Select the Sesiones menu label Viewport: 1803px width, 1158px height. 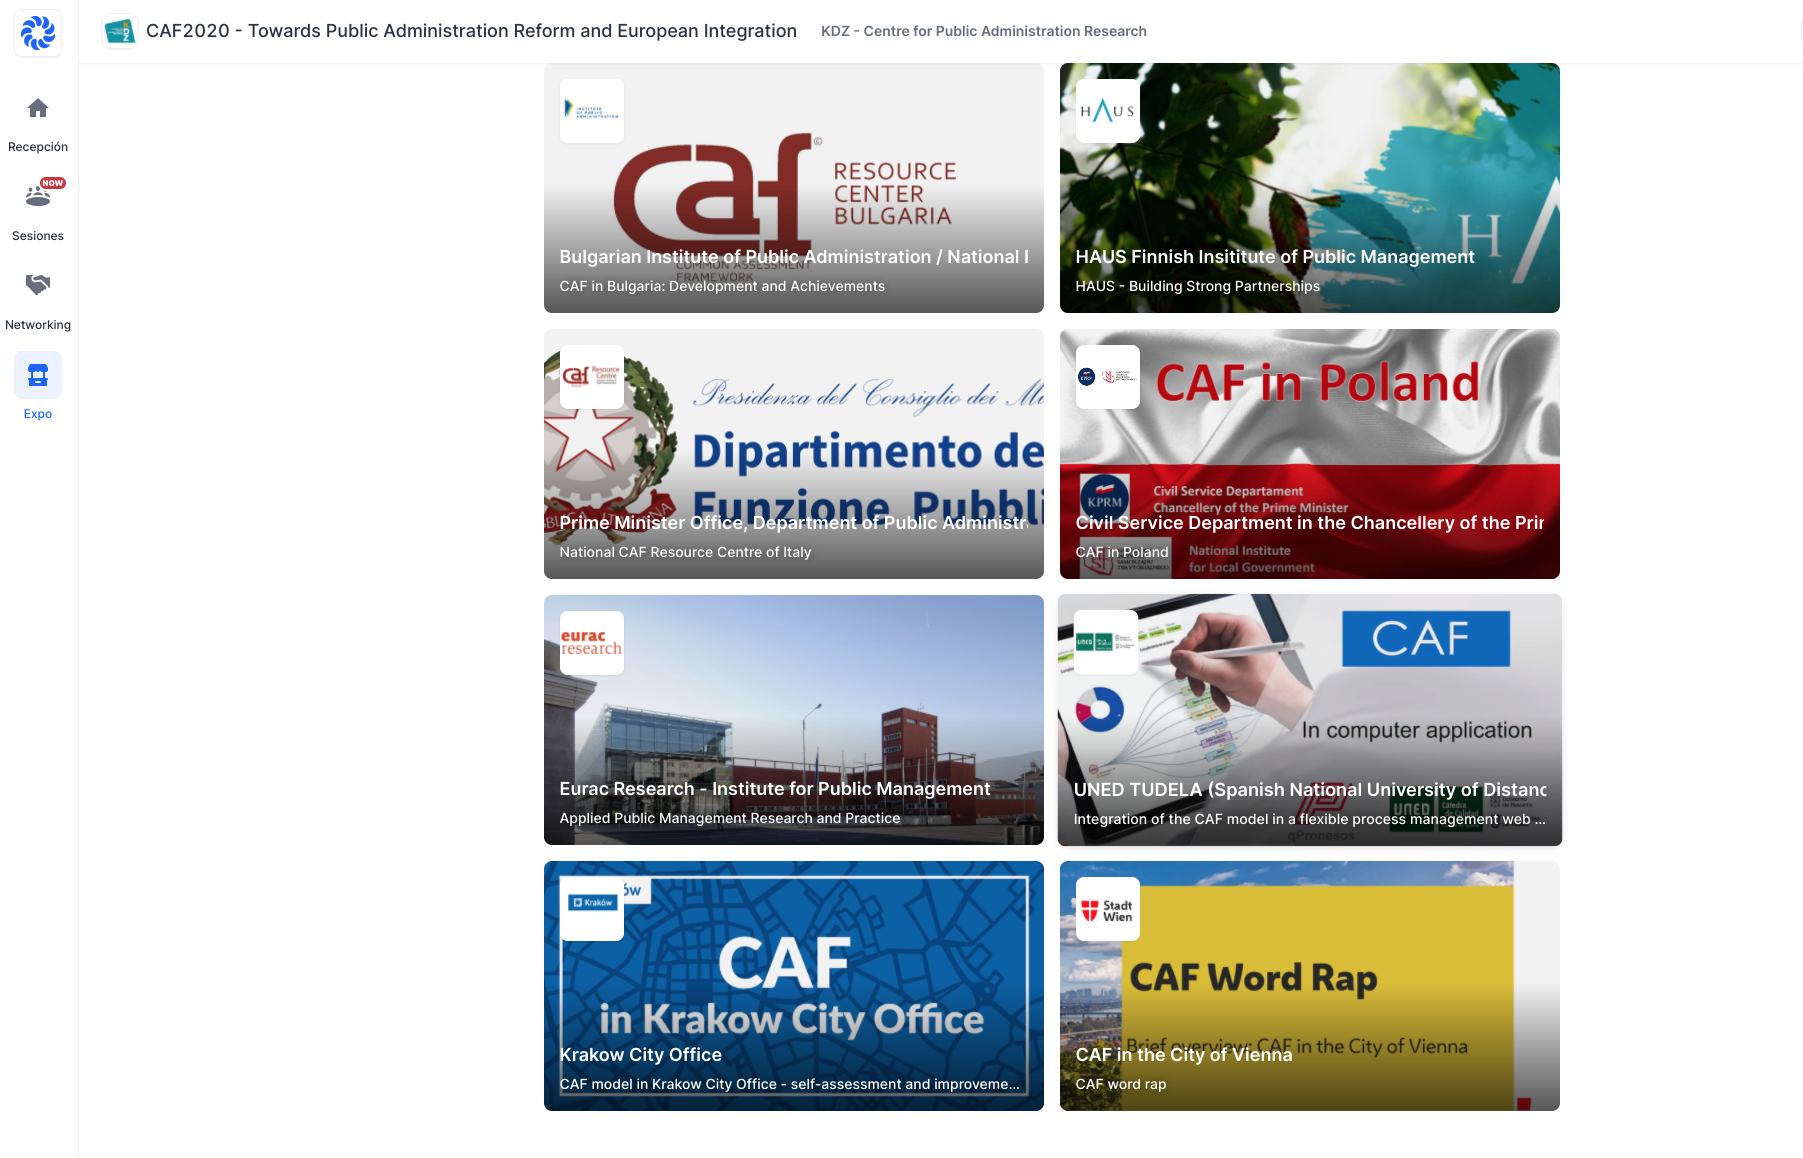coord(38,236)
